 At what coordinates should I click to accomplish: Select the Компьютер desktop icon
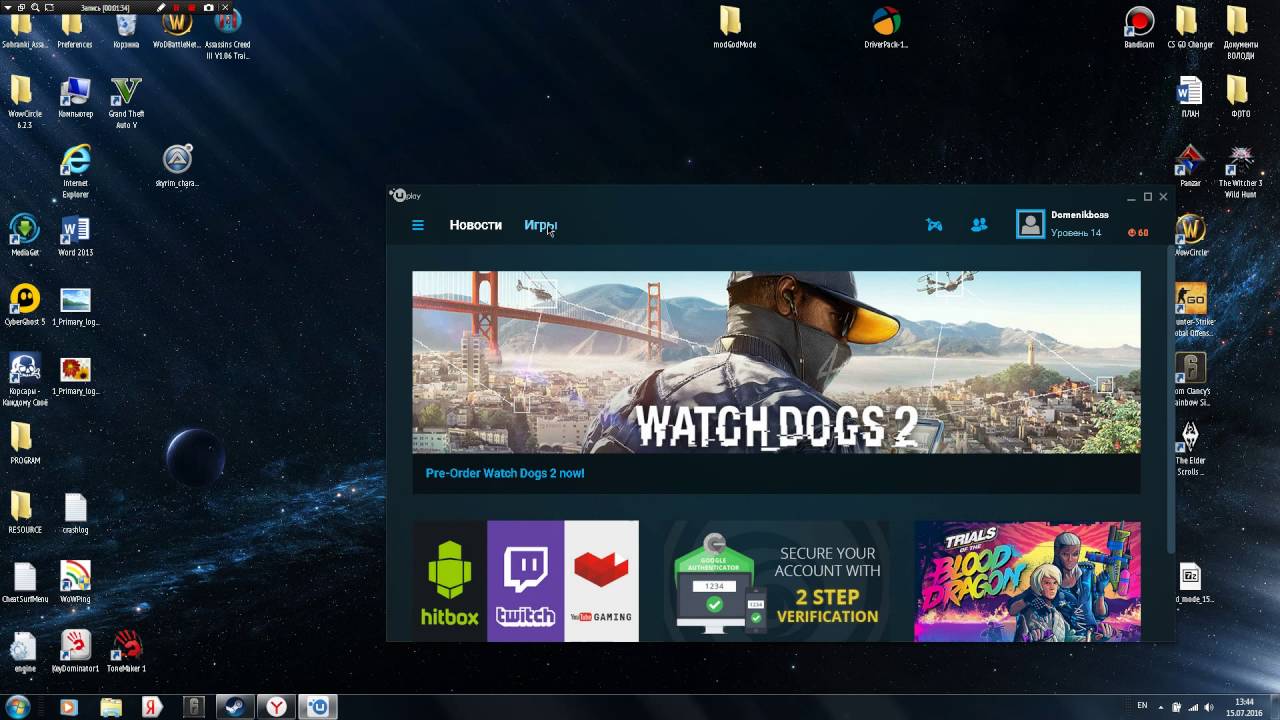point(76,97)
